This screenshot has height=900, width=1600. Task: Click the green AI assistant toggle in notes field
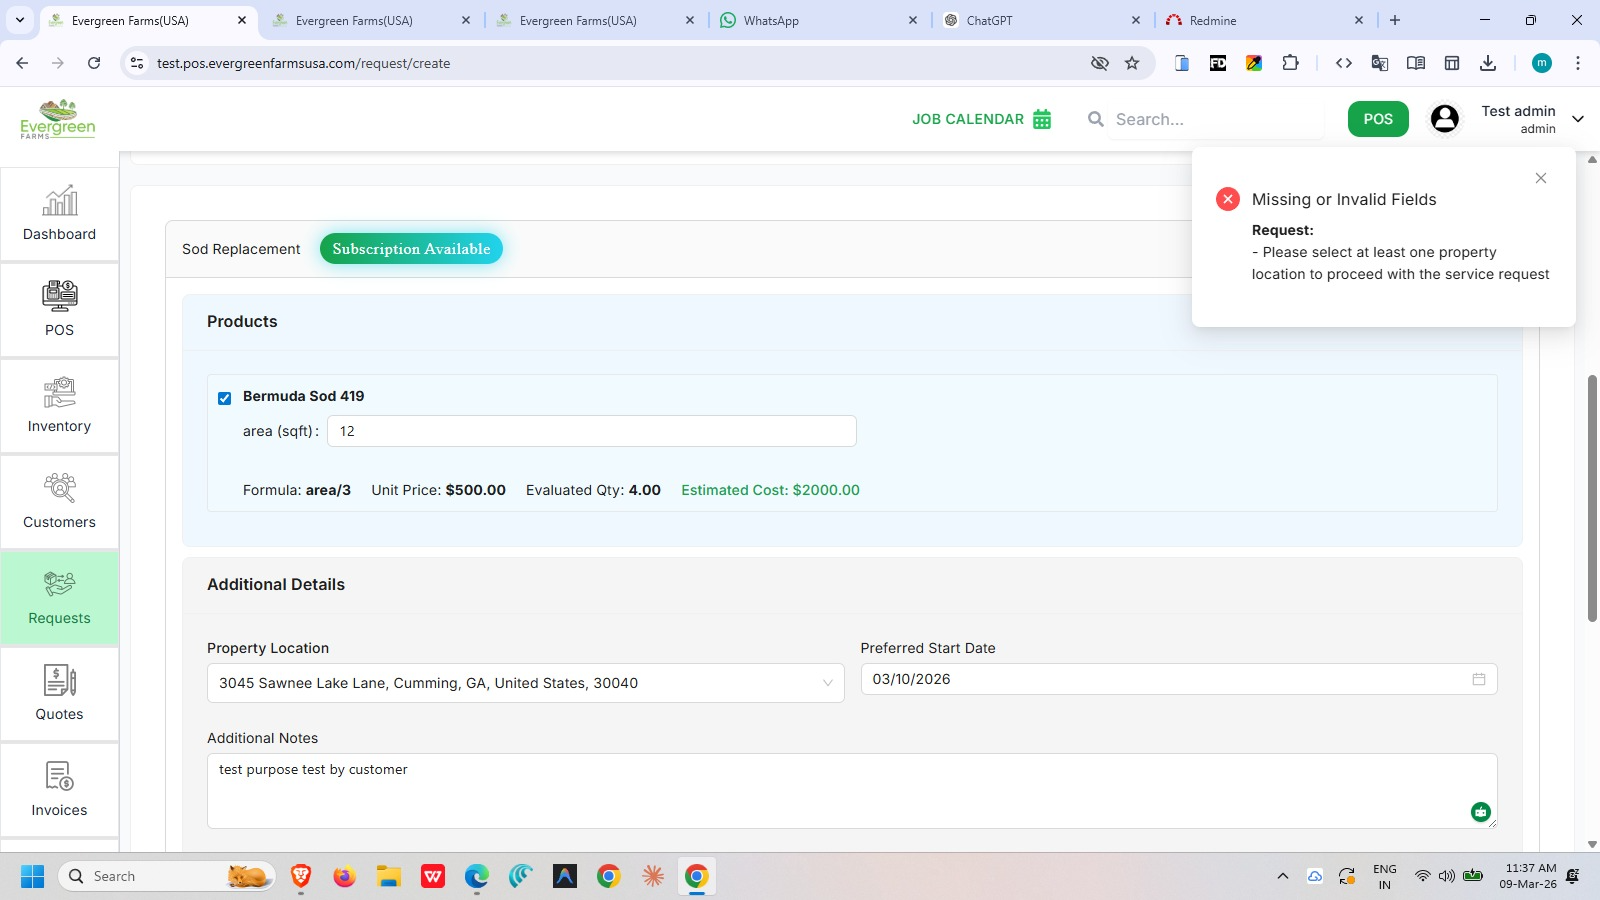click(x=1480, y=812)
